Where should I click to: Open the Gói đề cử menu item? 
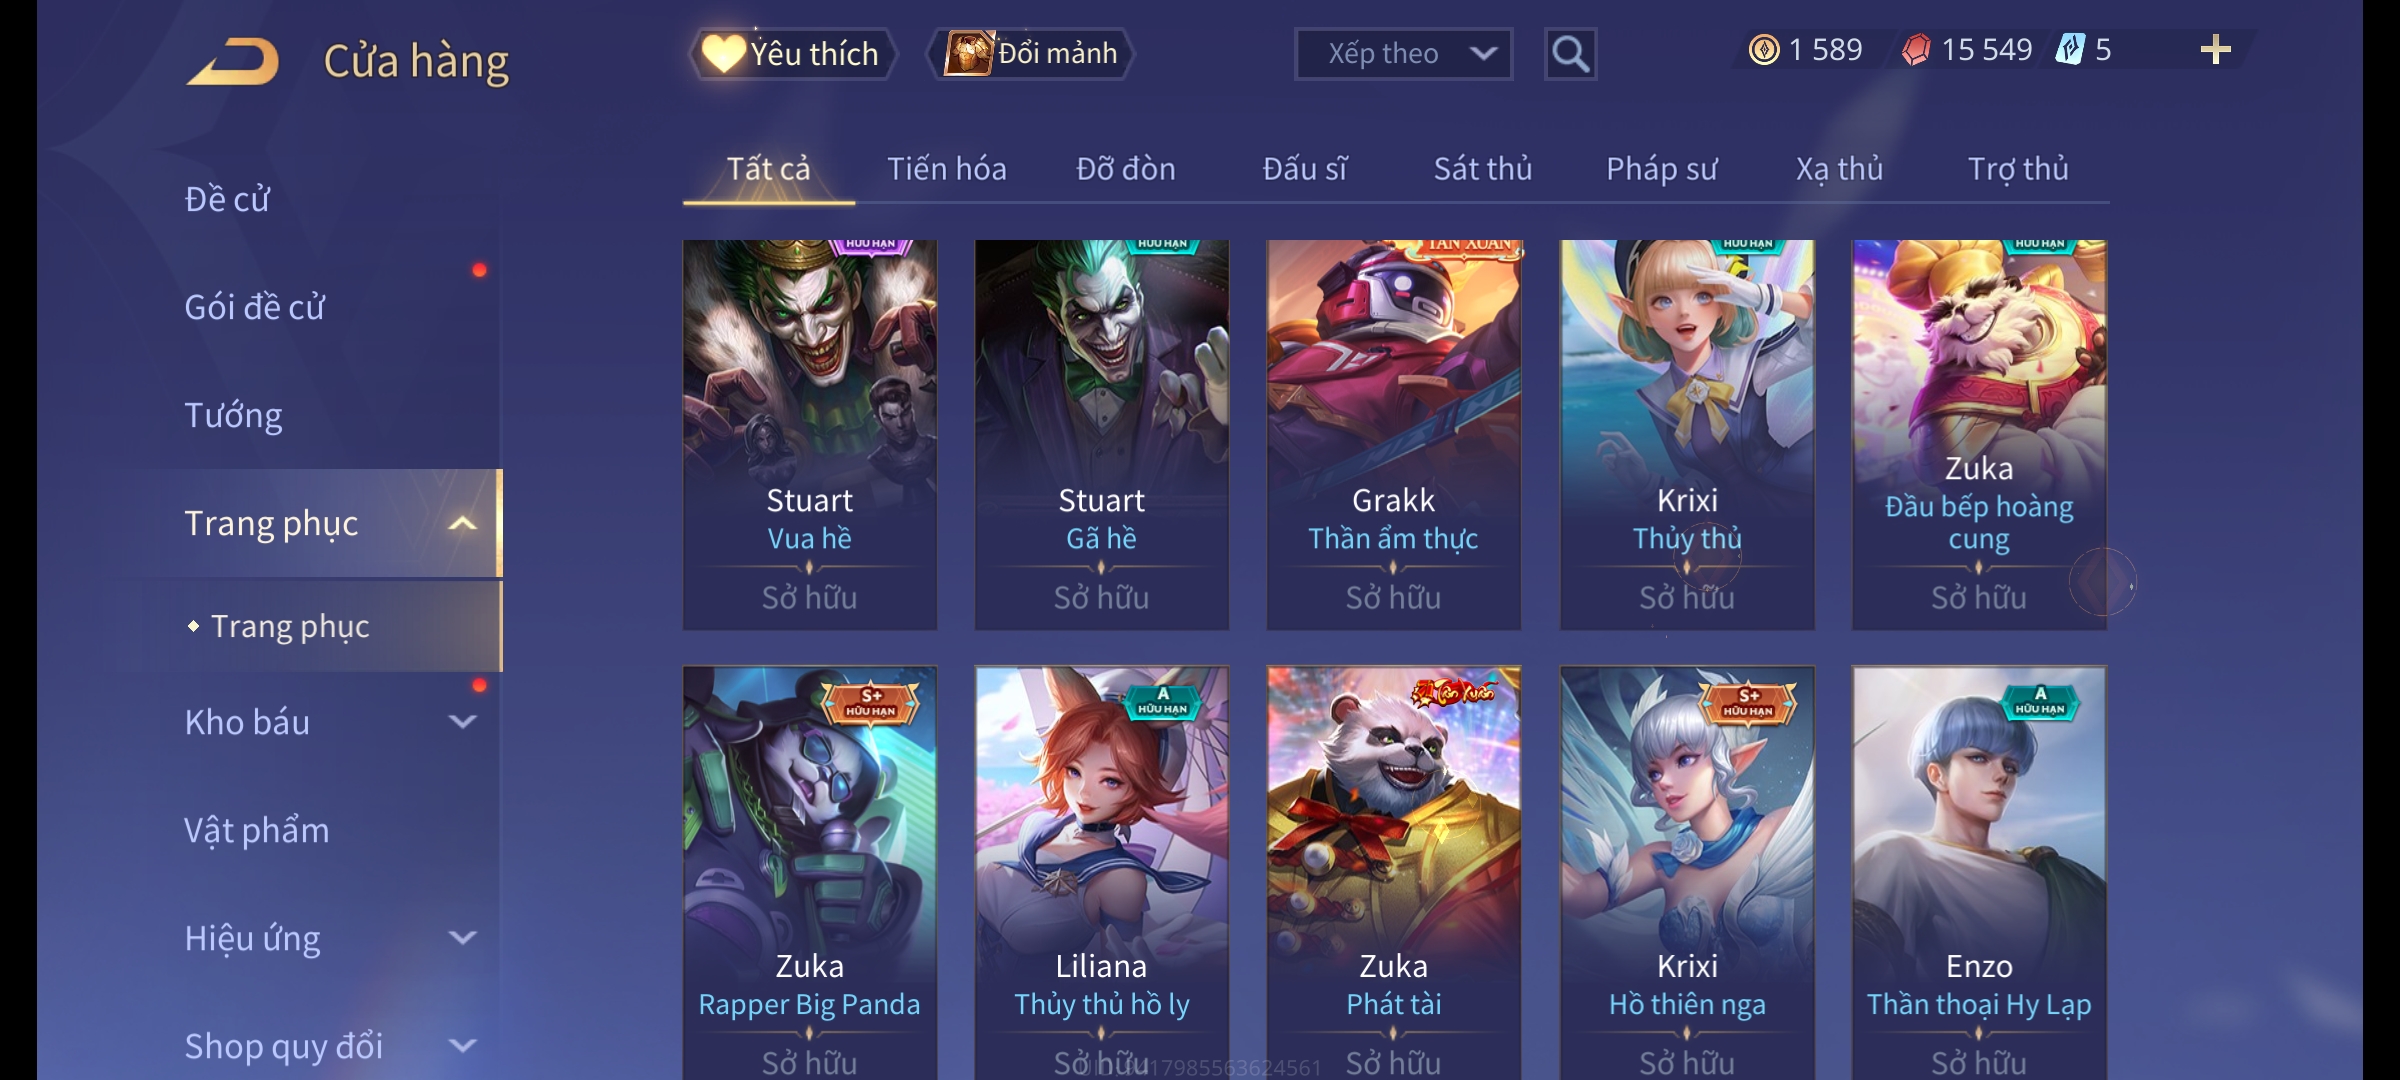[x=254, y=307]
